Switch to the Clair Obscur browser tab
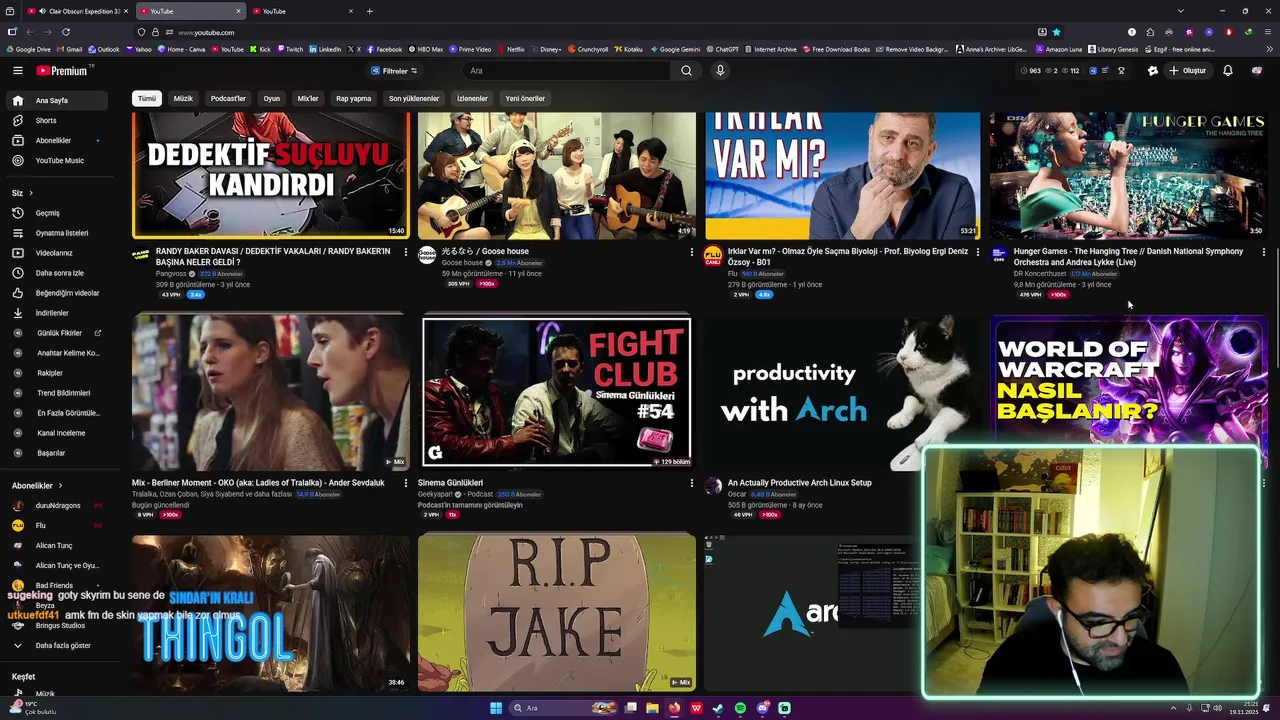 coord(79,11)
